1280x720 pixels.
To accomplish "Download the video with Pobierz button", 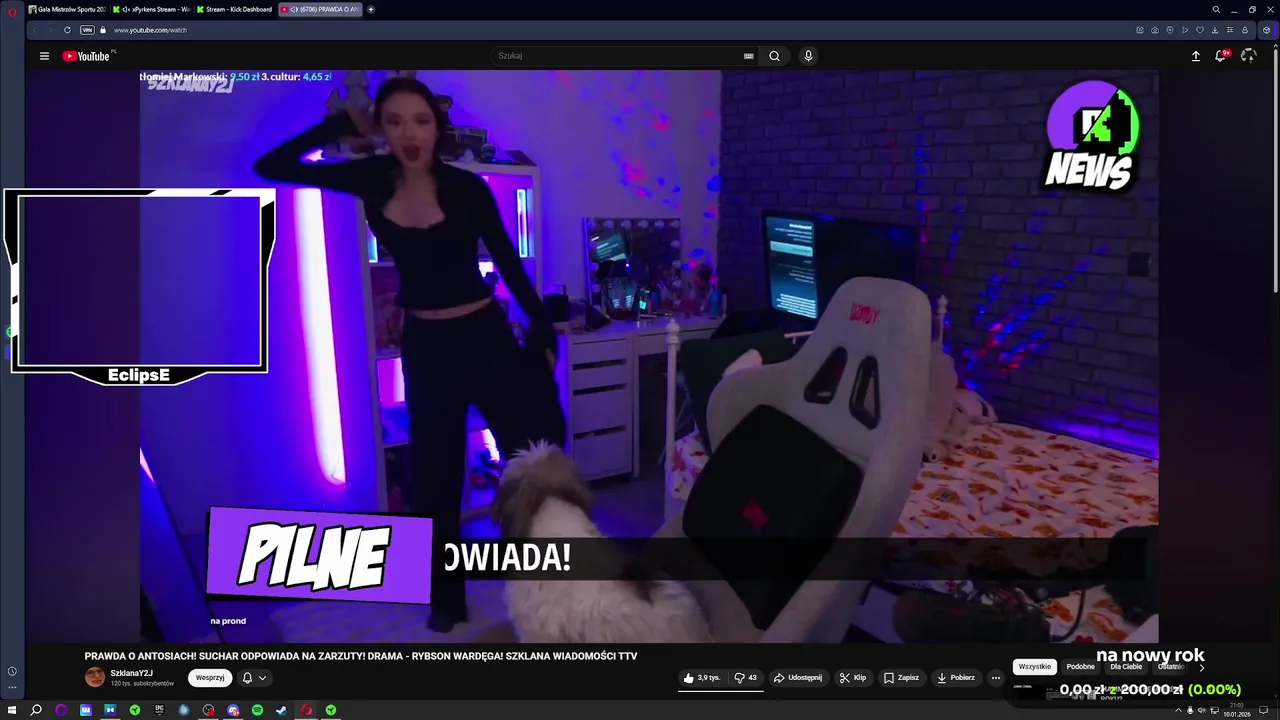I will coord(956,677).
